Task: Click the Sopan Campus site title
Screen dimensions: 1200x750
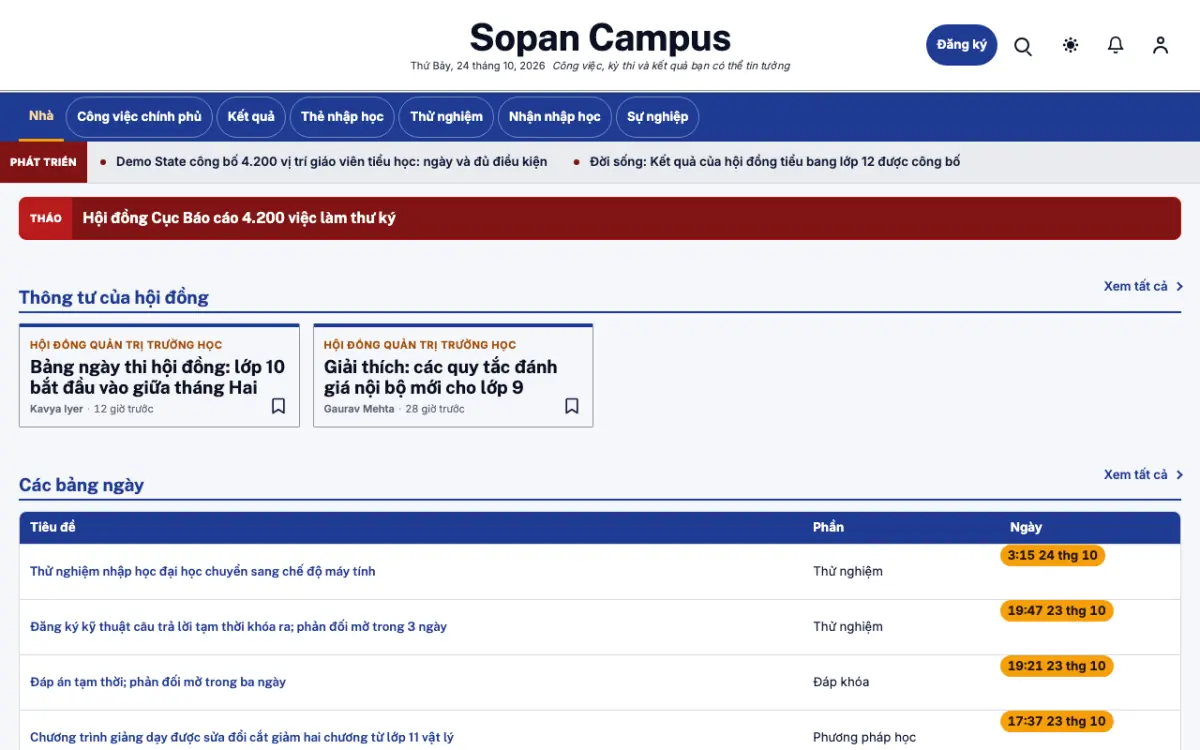Action: click(x=600, y=38)
